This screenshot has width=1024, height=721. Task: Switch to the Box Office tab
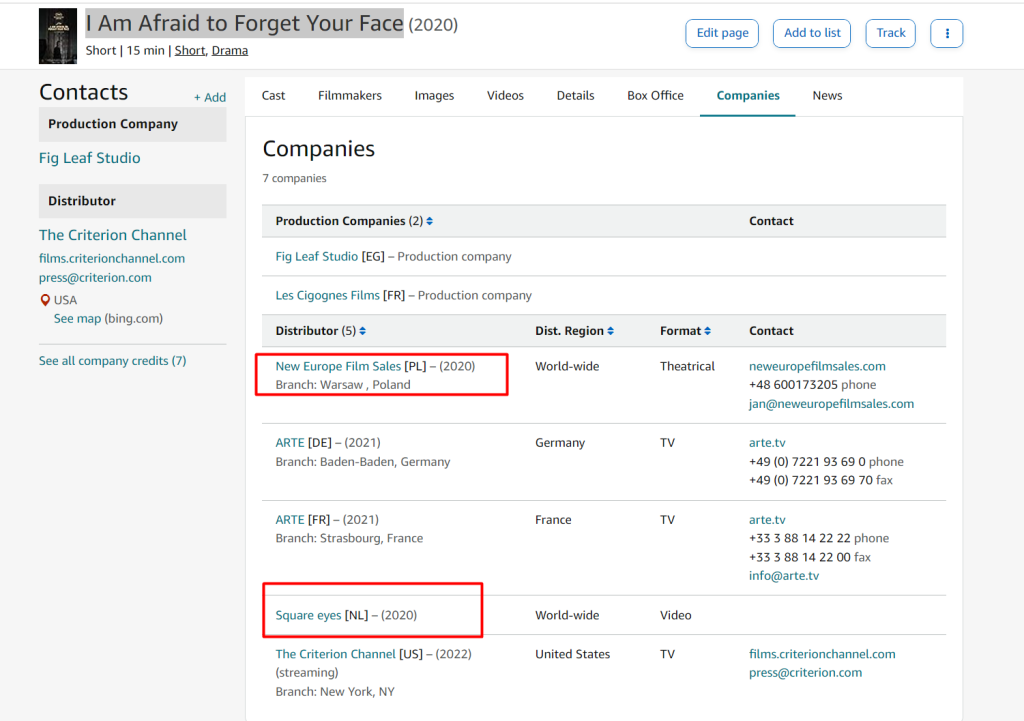655,96
